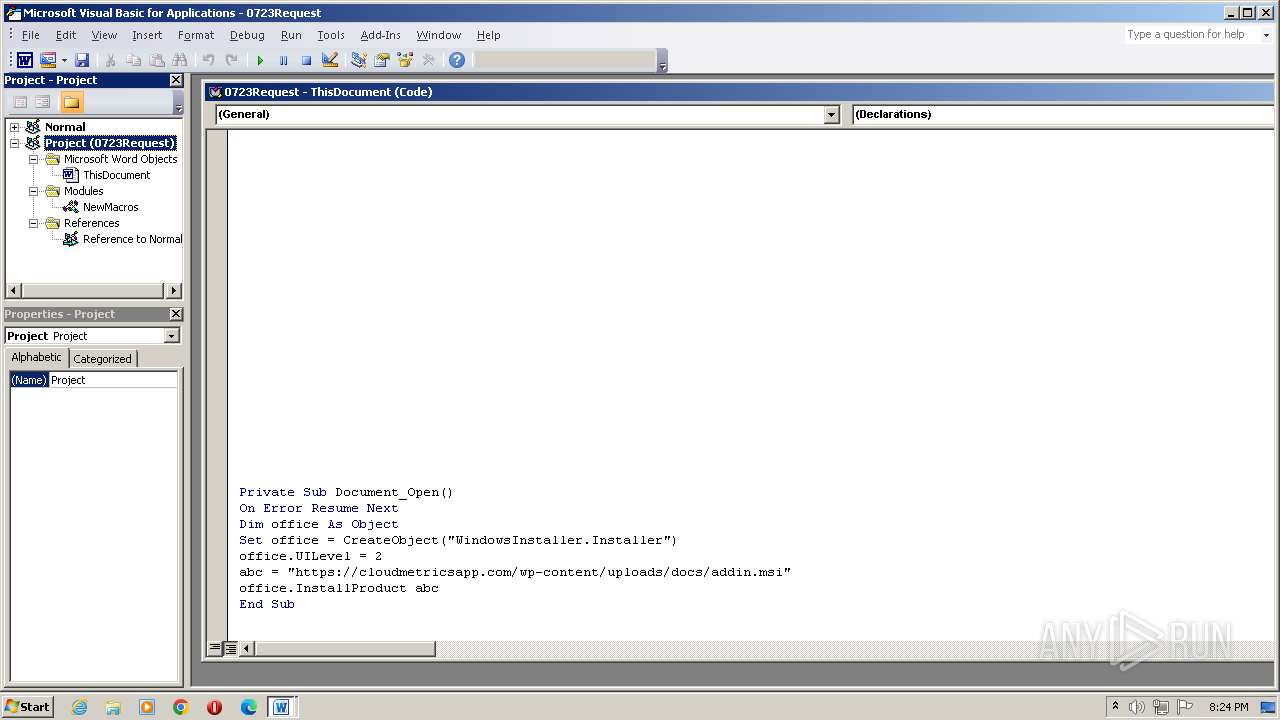Click the Cut toolbar icon
The image size is (1280, 720).
(110, 61)
